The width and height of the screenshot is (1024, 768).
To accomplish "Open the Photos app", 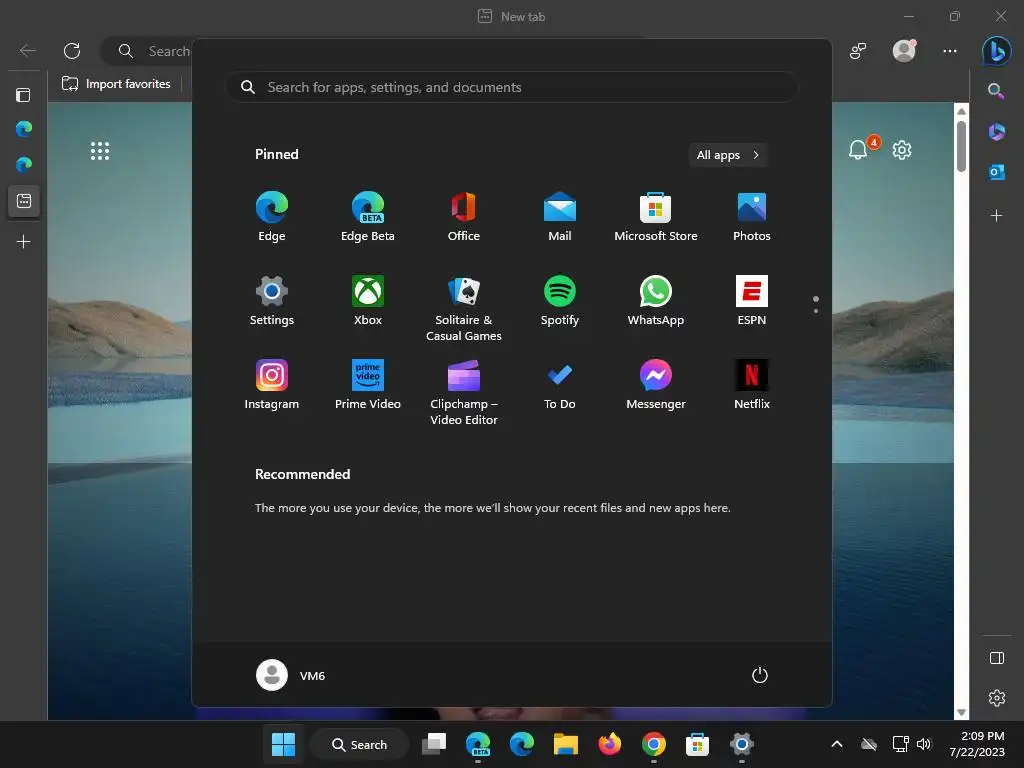I will pos(752,217).
